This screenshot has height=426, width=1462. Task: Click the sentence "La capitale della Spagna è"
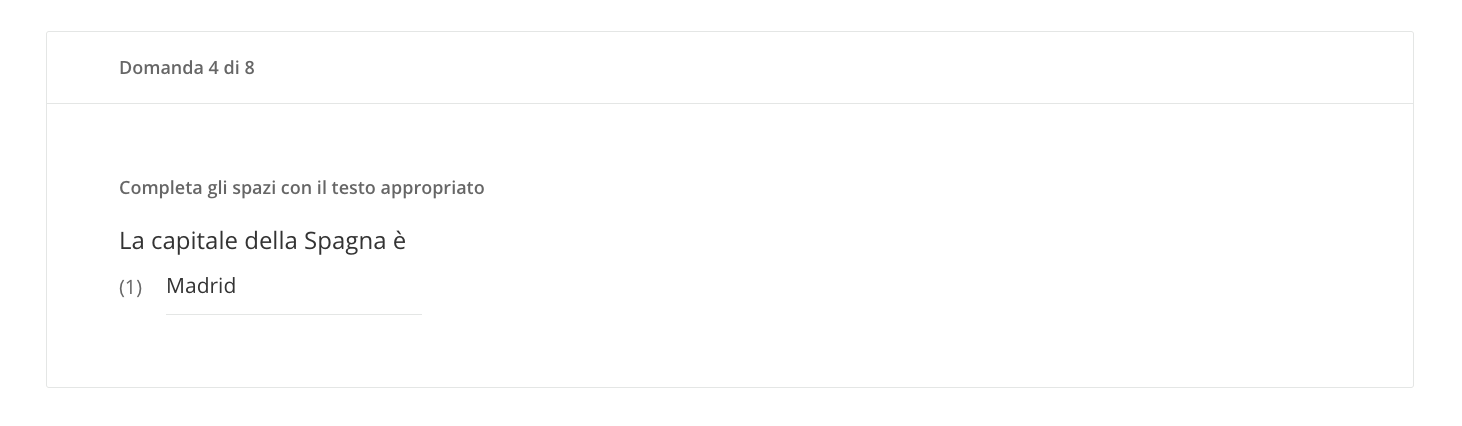pos(262,241)
